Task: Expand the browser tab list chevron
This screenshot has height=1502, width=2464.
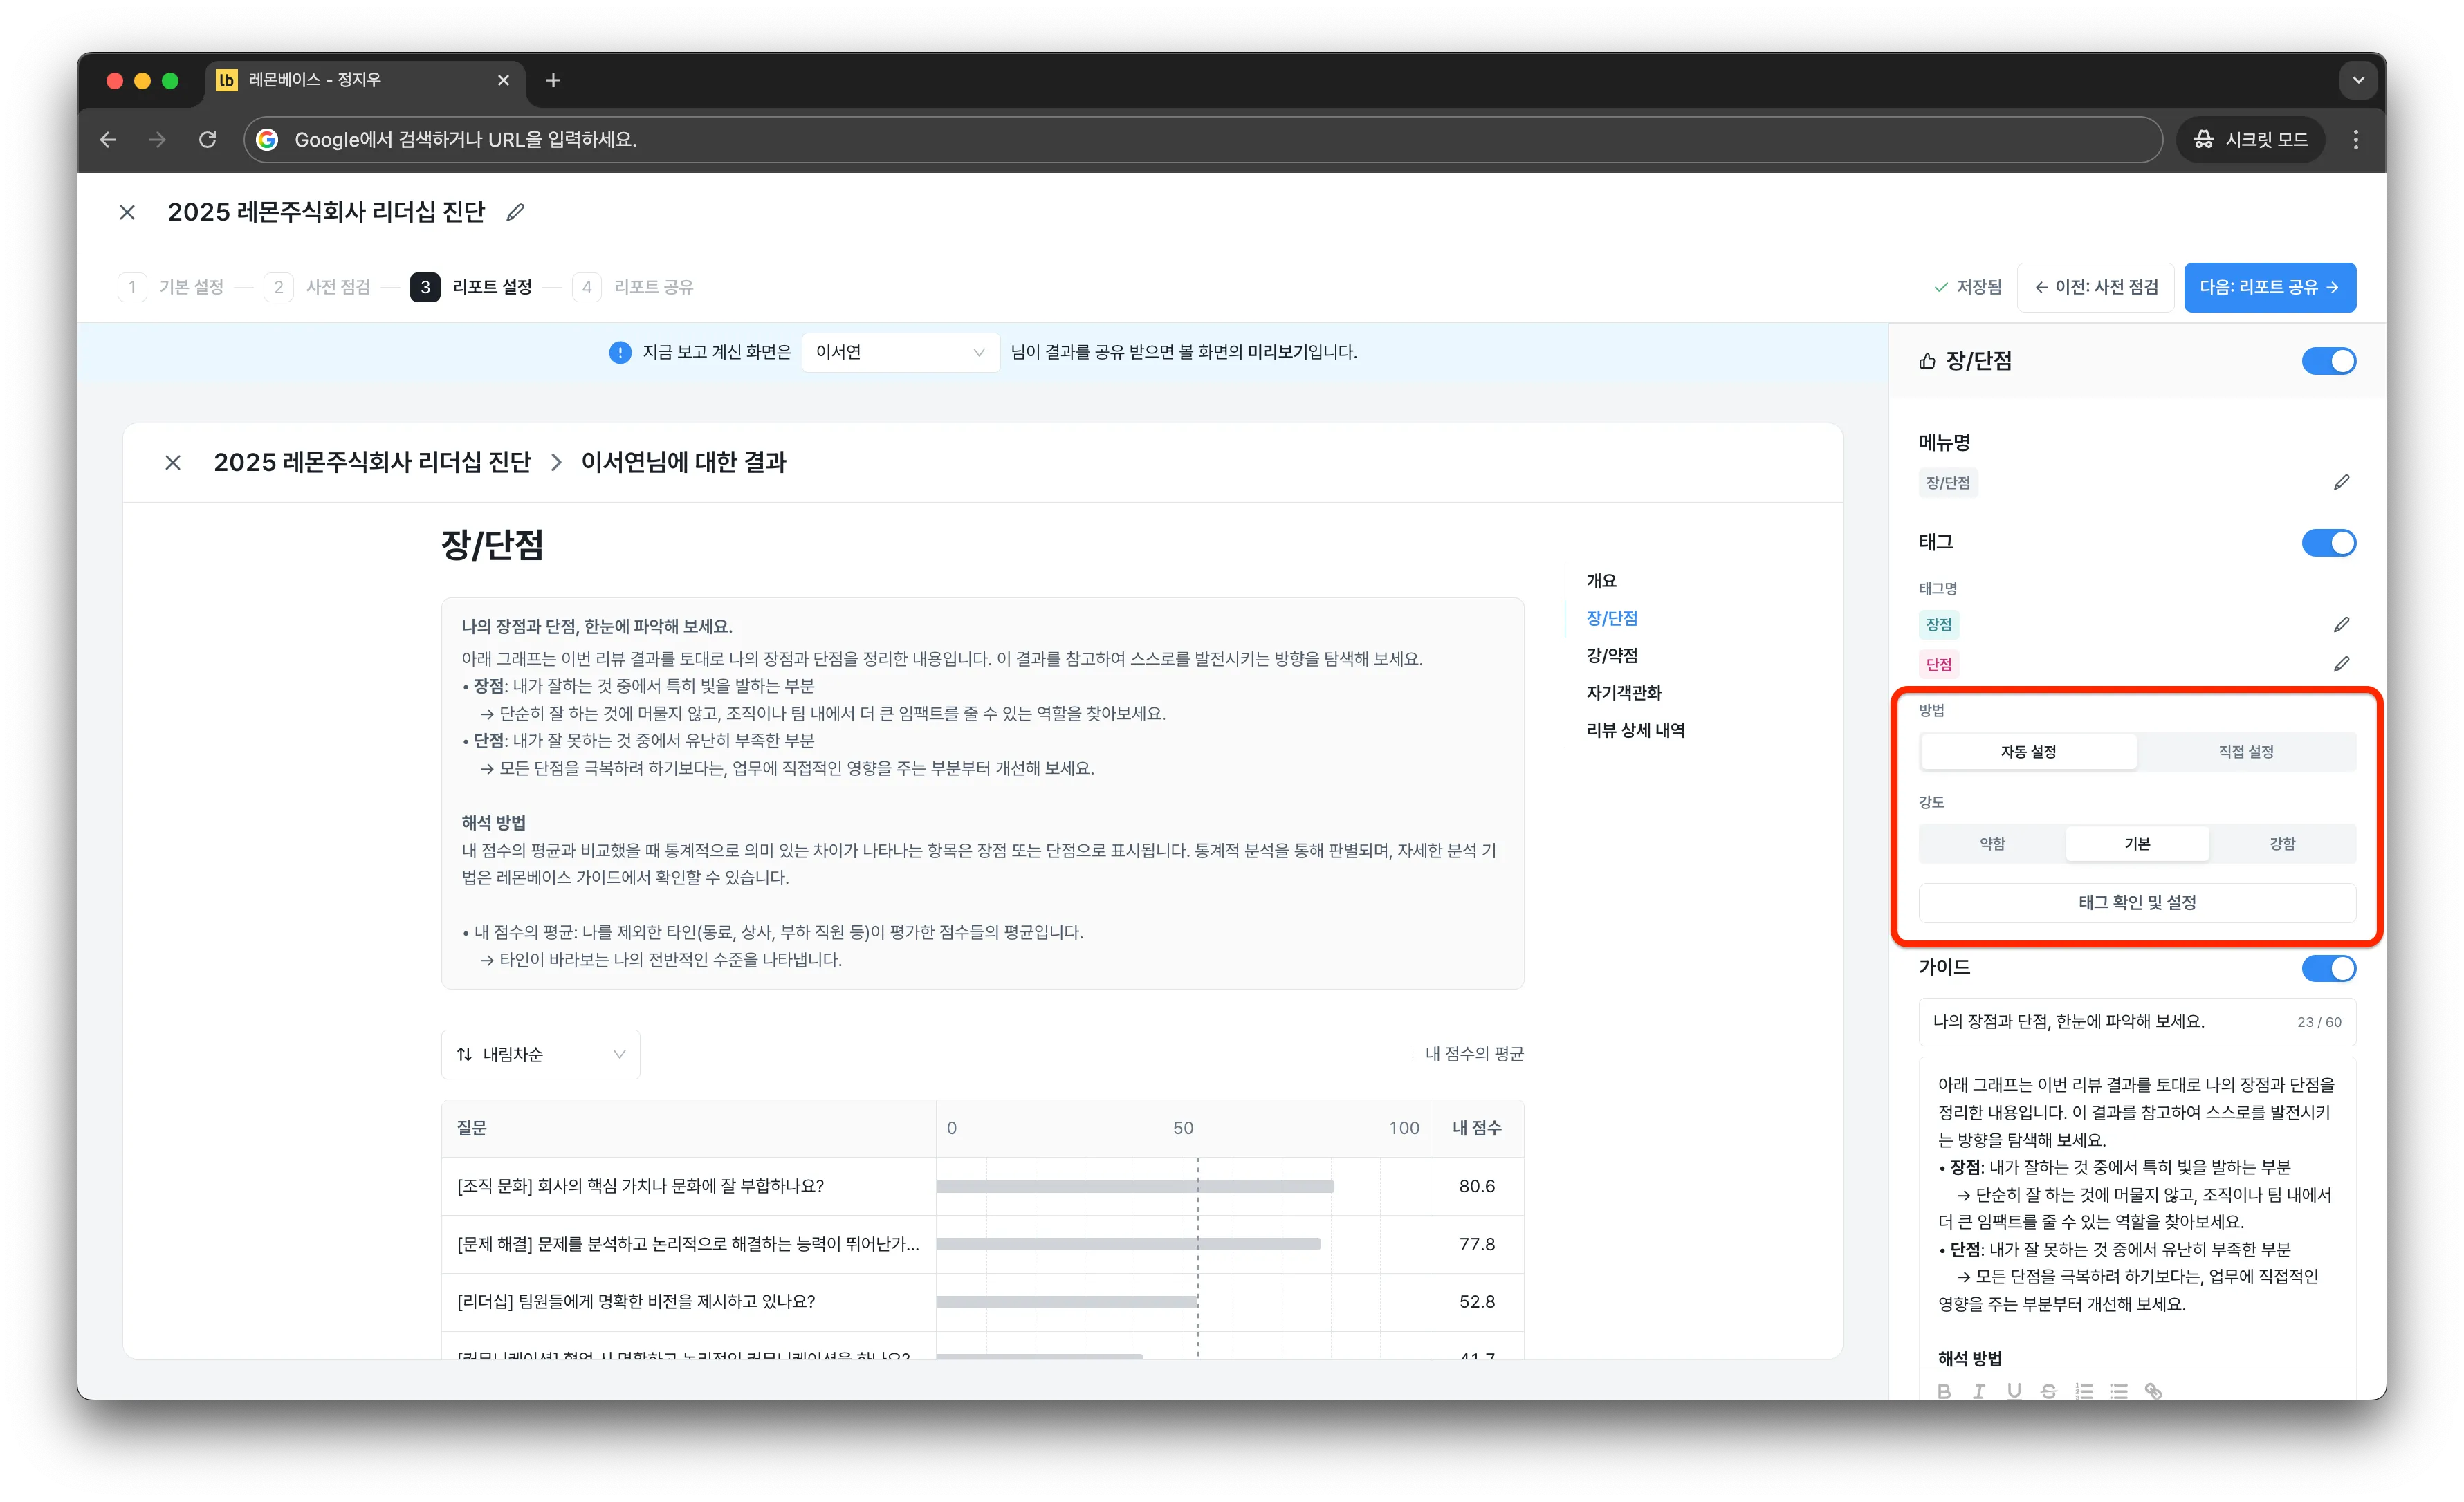Action: [x=2358, y=80]
